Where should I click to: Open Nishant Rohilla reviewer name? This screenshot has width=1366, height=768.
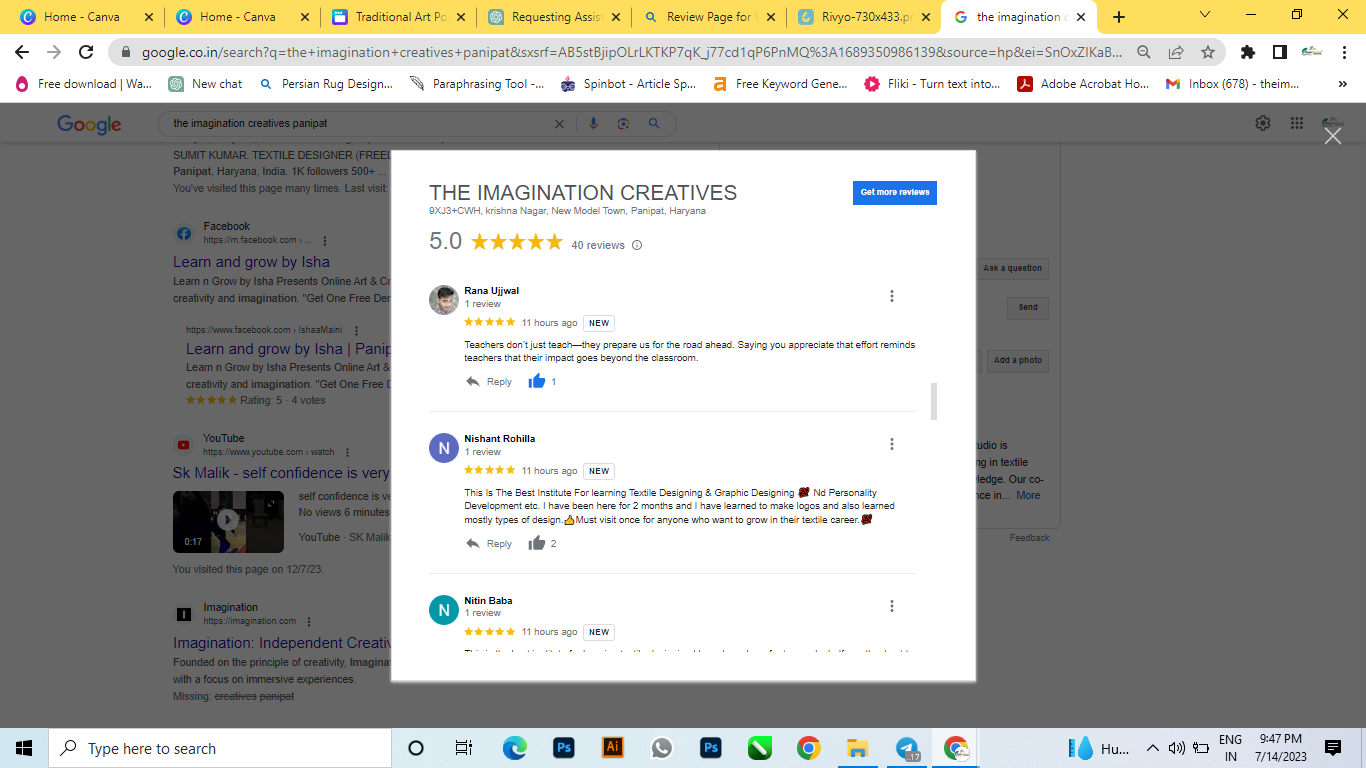500,439
